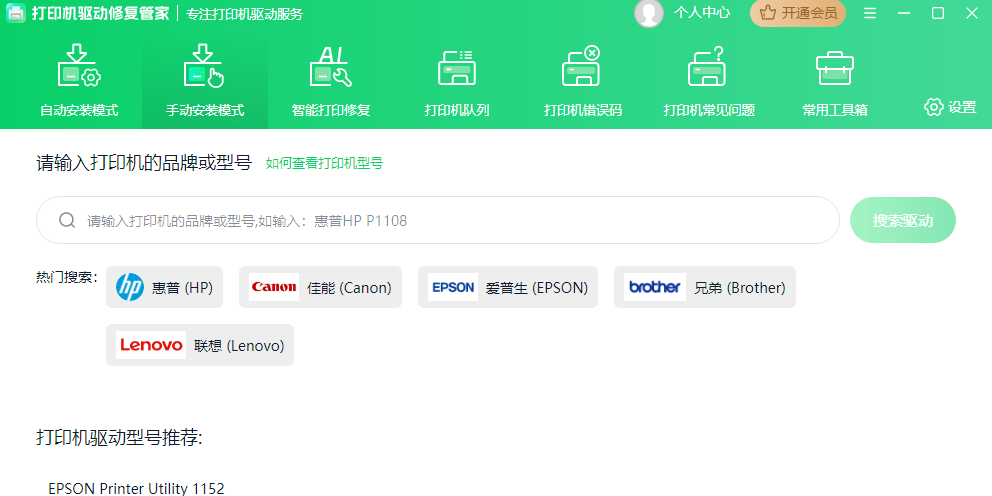Viewport: 992px width, 496px height.
Task: Open 如何查看打印机型号 help link
Action: pyautogui.click(x=324, y=163)
